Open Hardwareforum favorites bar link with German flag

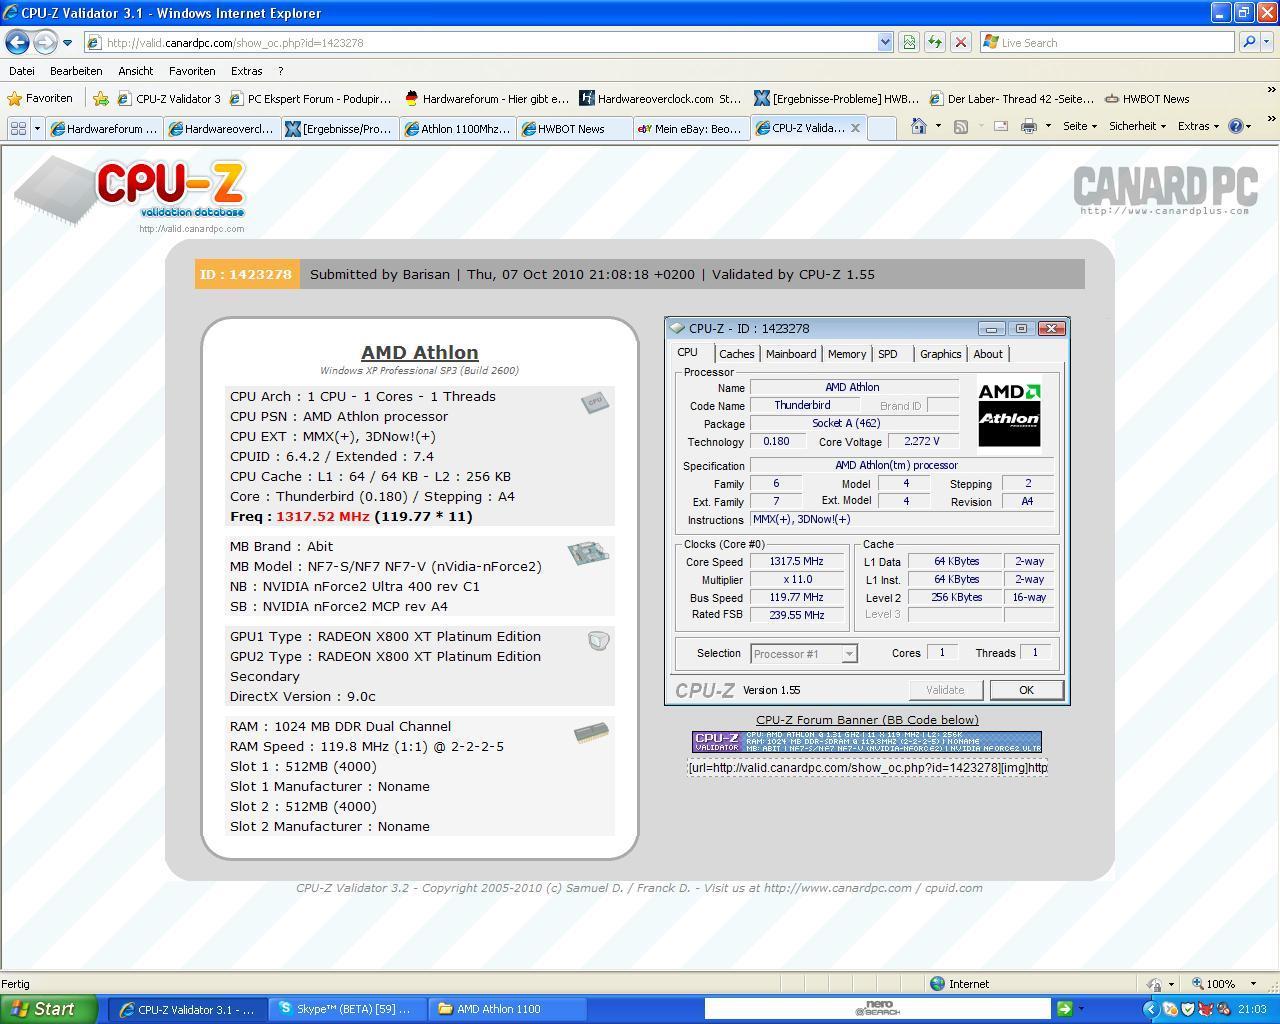coord(486,98)
